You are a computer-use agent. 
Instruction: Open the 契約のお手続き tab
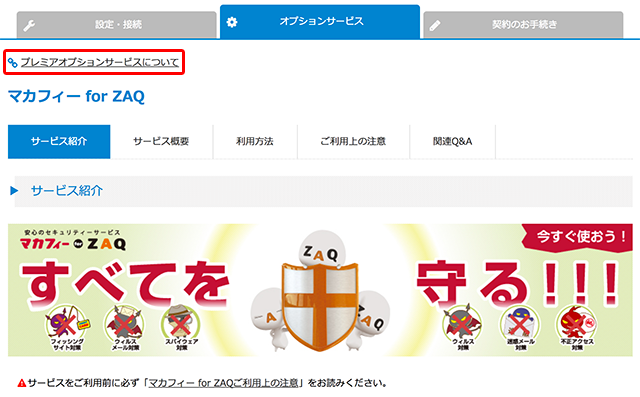tap(523, 25)
